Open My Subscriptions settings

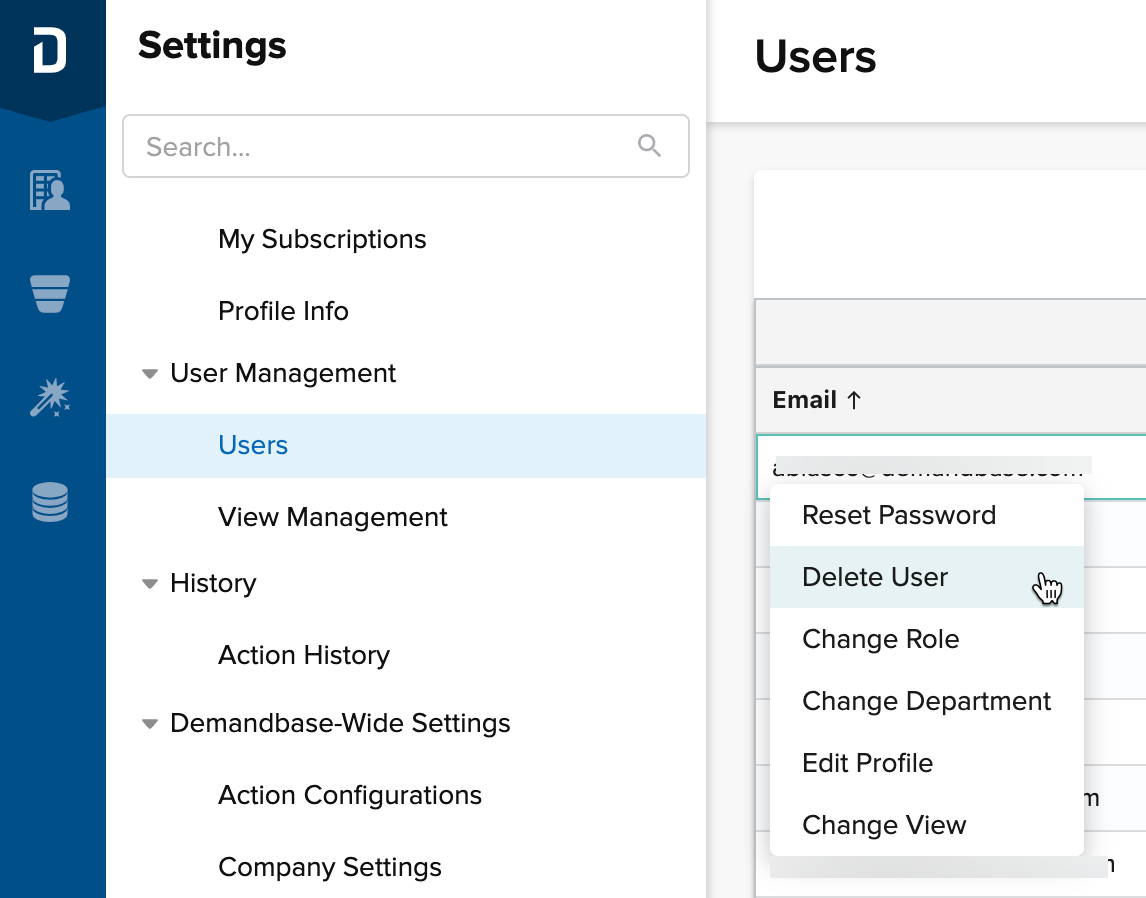click(x=322, y=239)
